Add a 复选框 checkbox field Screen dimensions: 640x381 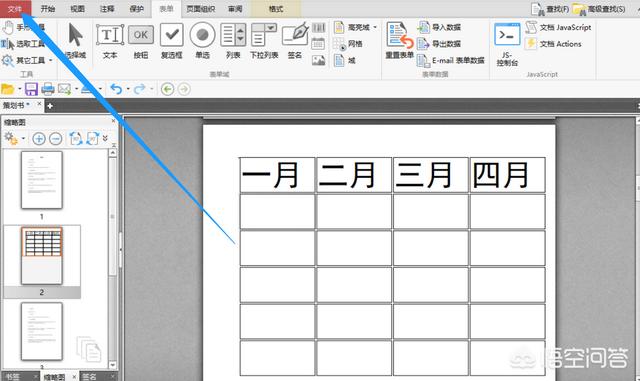click(171, 40)
